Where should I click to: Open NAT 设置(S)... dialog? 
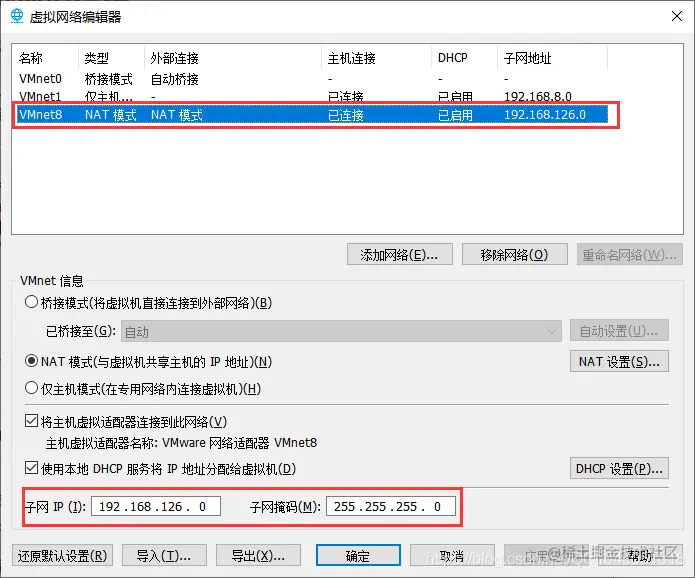coord(619,362)
